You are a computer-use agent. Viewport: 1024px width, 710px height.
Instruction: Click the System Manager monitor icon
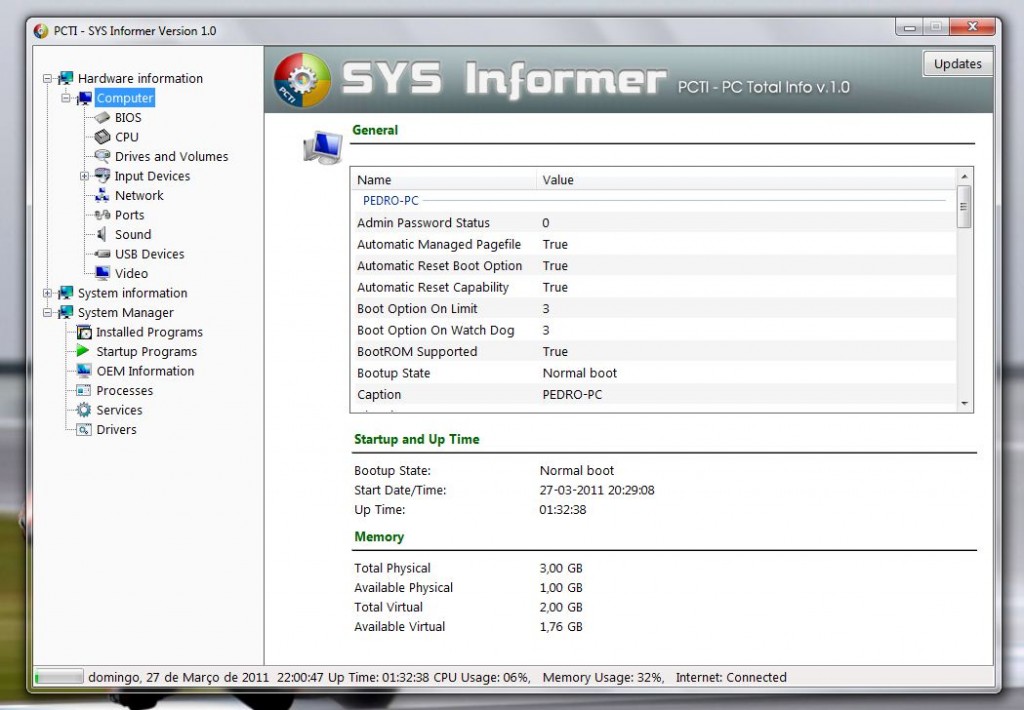click(65, 312)
